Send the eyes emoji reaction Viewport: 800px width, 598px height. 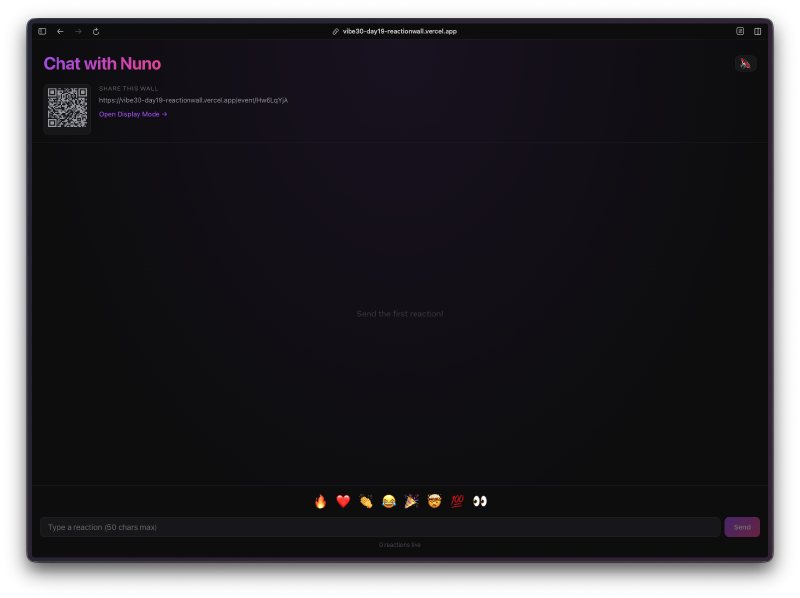tap(480, 501)
